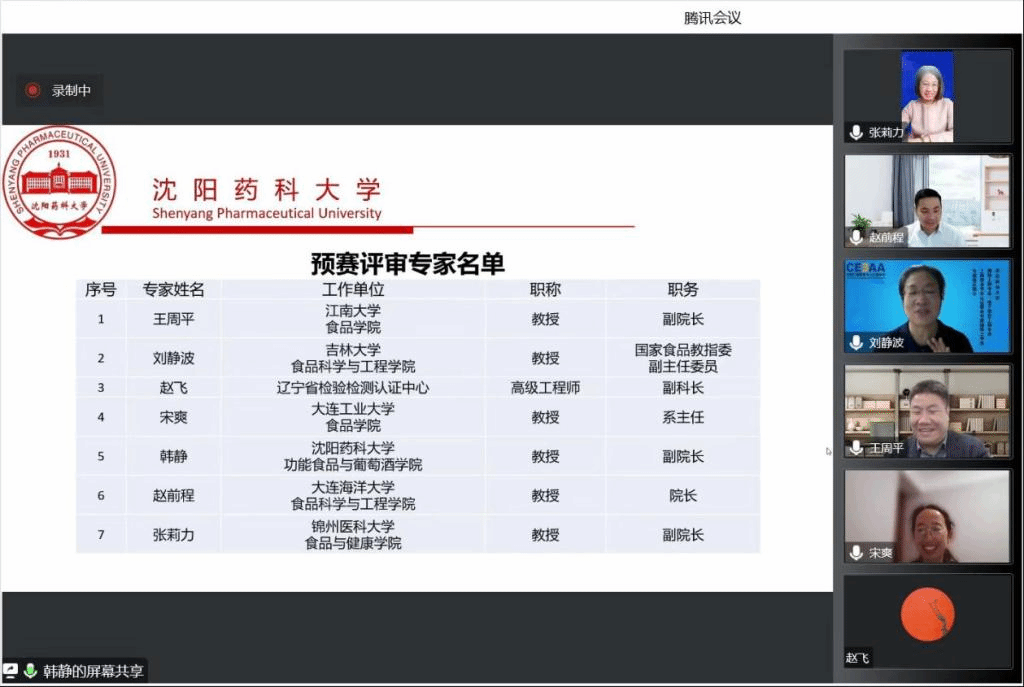
Task: Click the microphone icon beside 张莉力
Action: pos(856,132)
